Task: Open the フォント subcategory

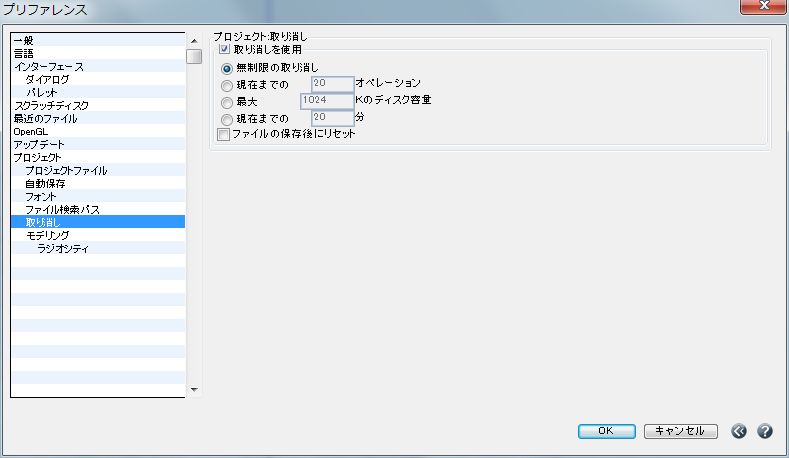Action: point(98,197)
